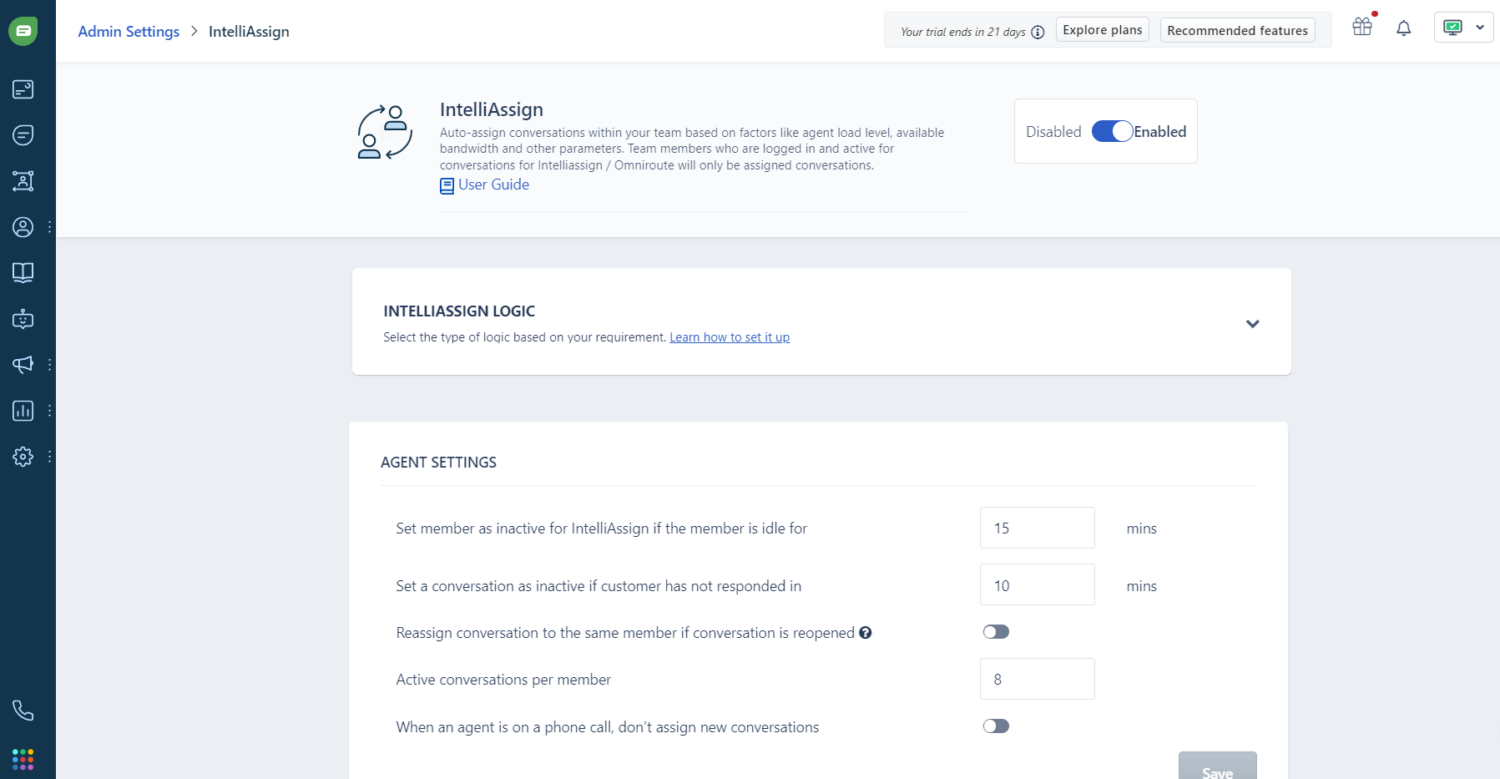The width and height of the screenshot is (1500, 779).
Task: Click the Explore plans button
Action: (1102, 30)
